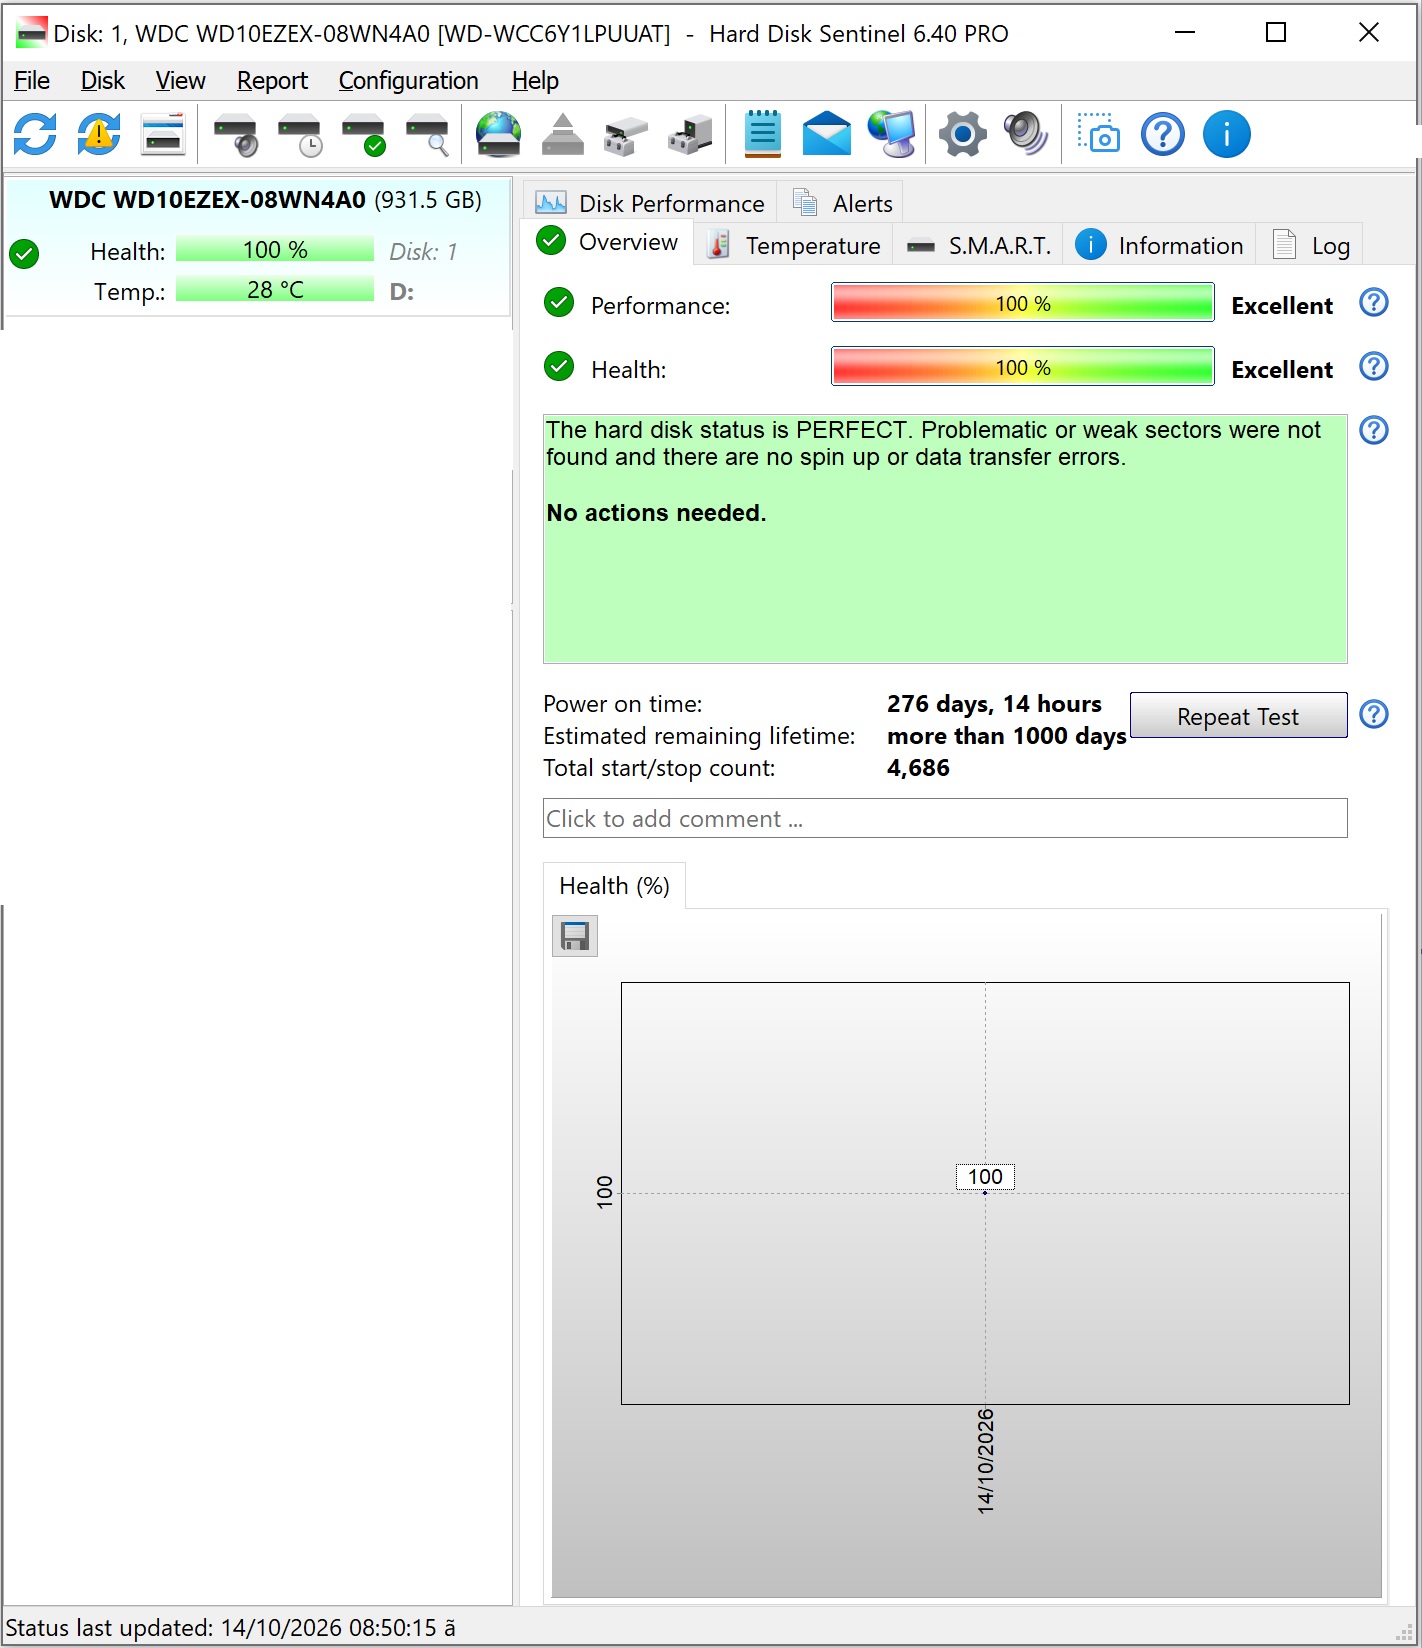Open the File menu
This screenshot has height=1648, width=1422.
(32, 80)
